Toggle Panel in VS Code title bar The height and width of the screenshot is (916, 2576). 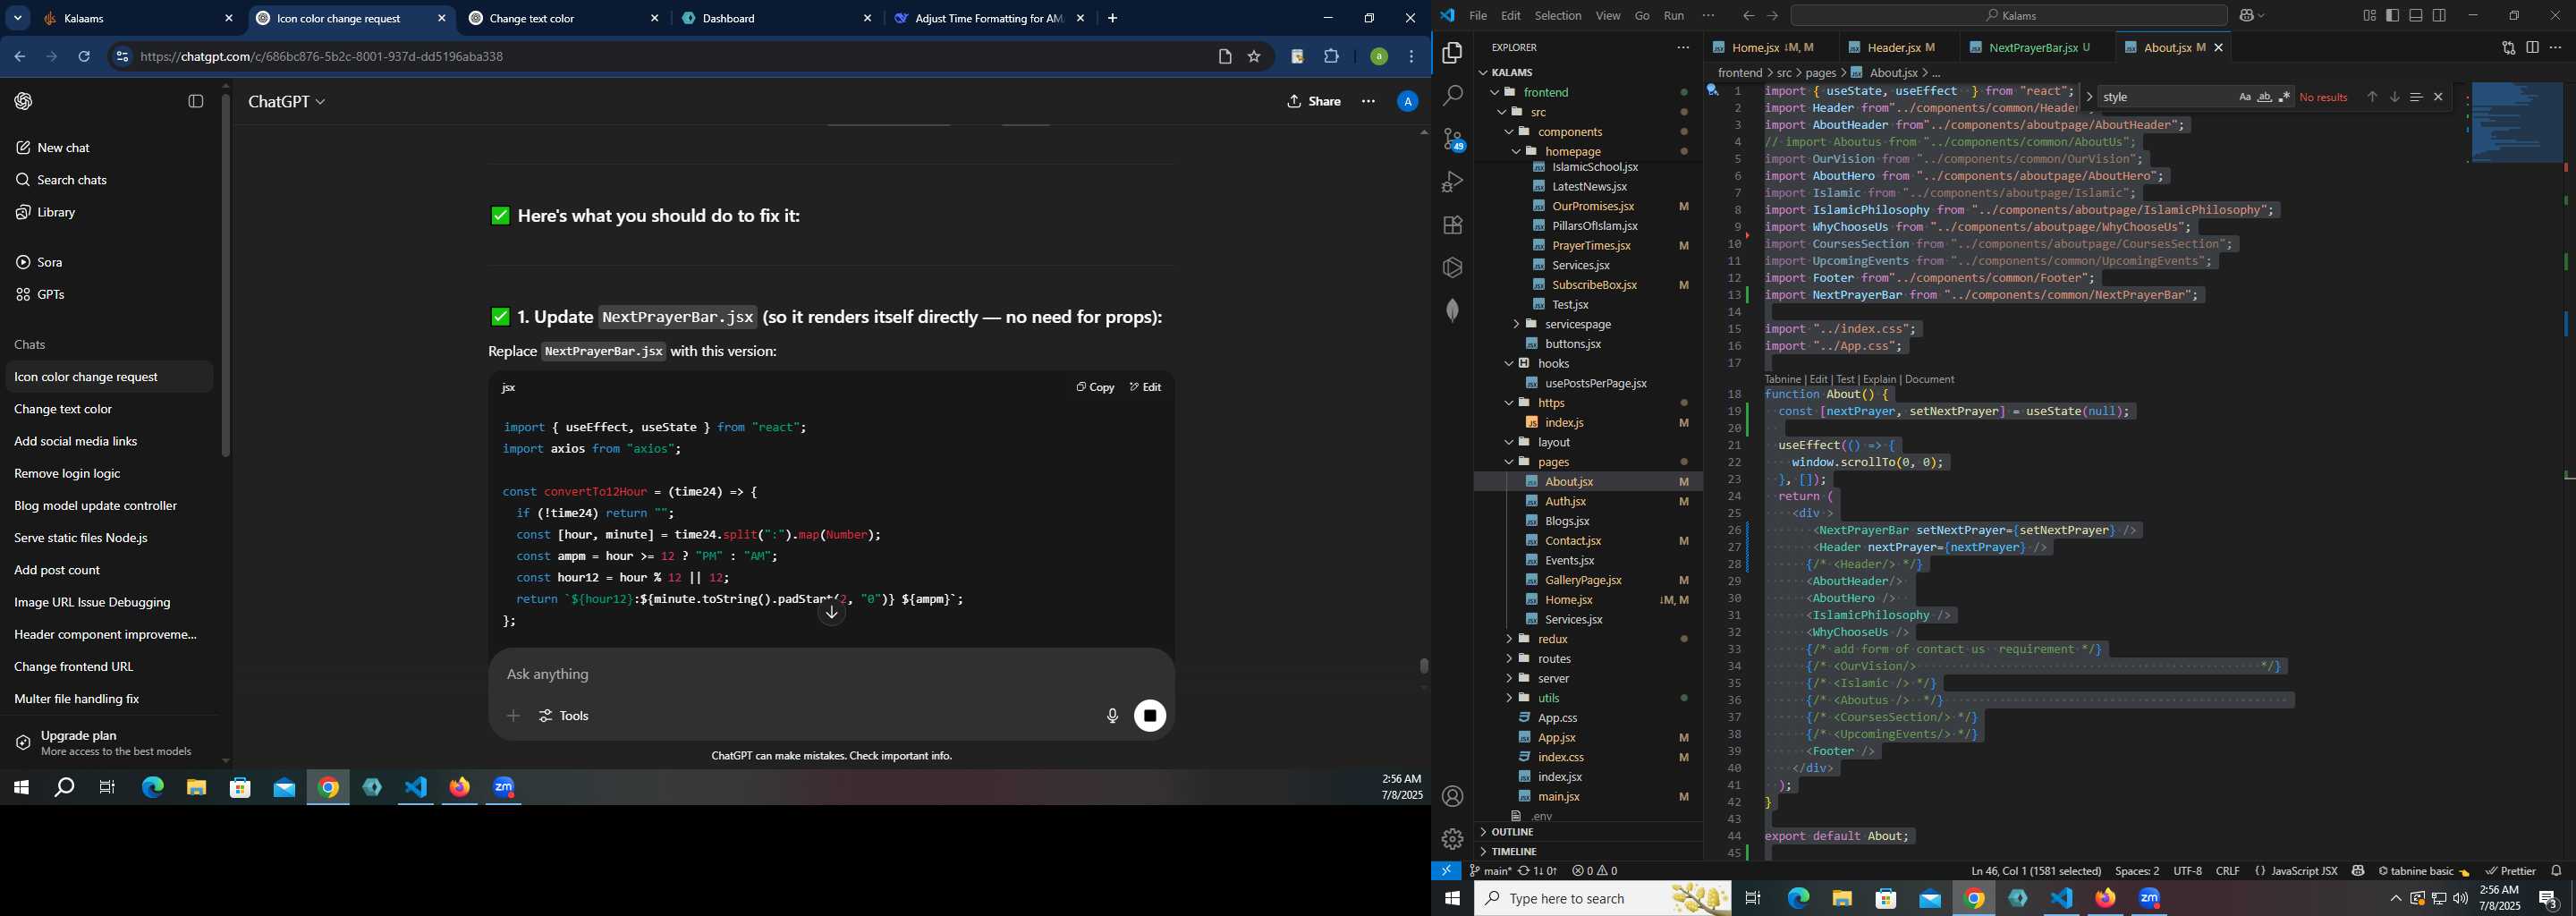coord(2416,16)
